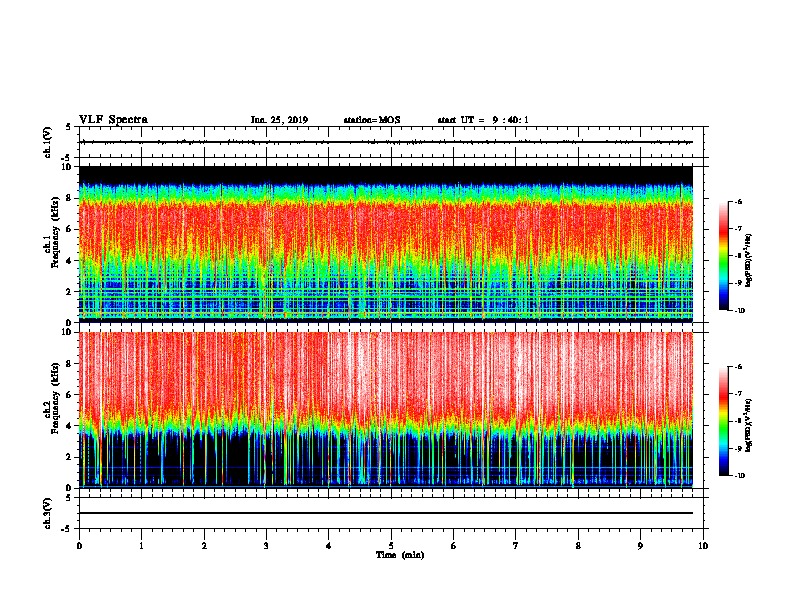Click the "-7" tick on ch.2 colorbar

pos(738,394)
